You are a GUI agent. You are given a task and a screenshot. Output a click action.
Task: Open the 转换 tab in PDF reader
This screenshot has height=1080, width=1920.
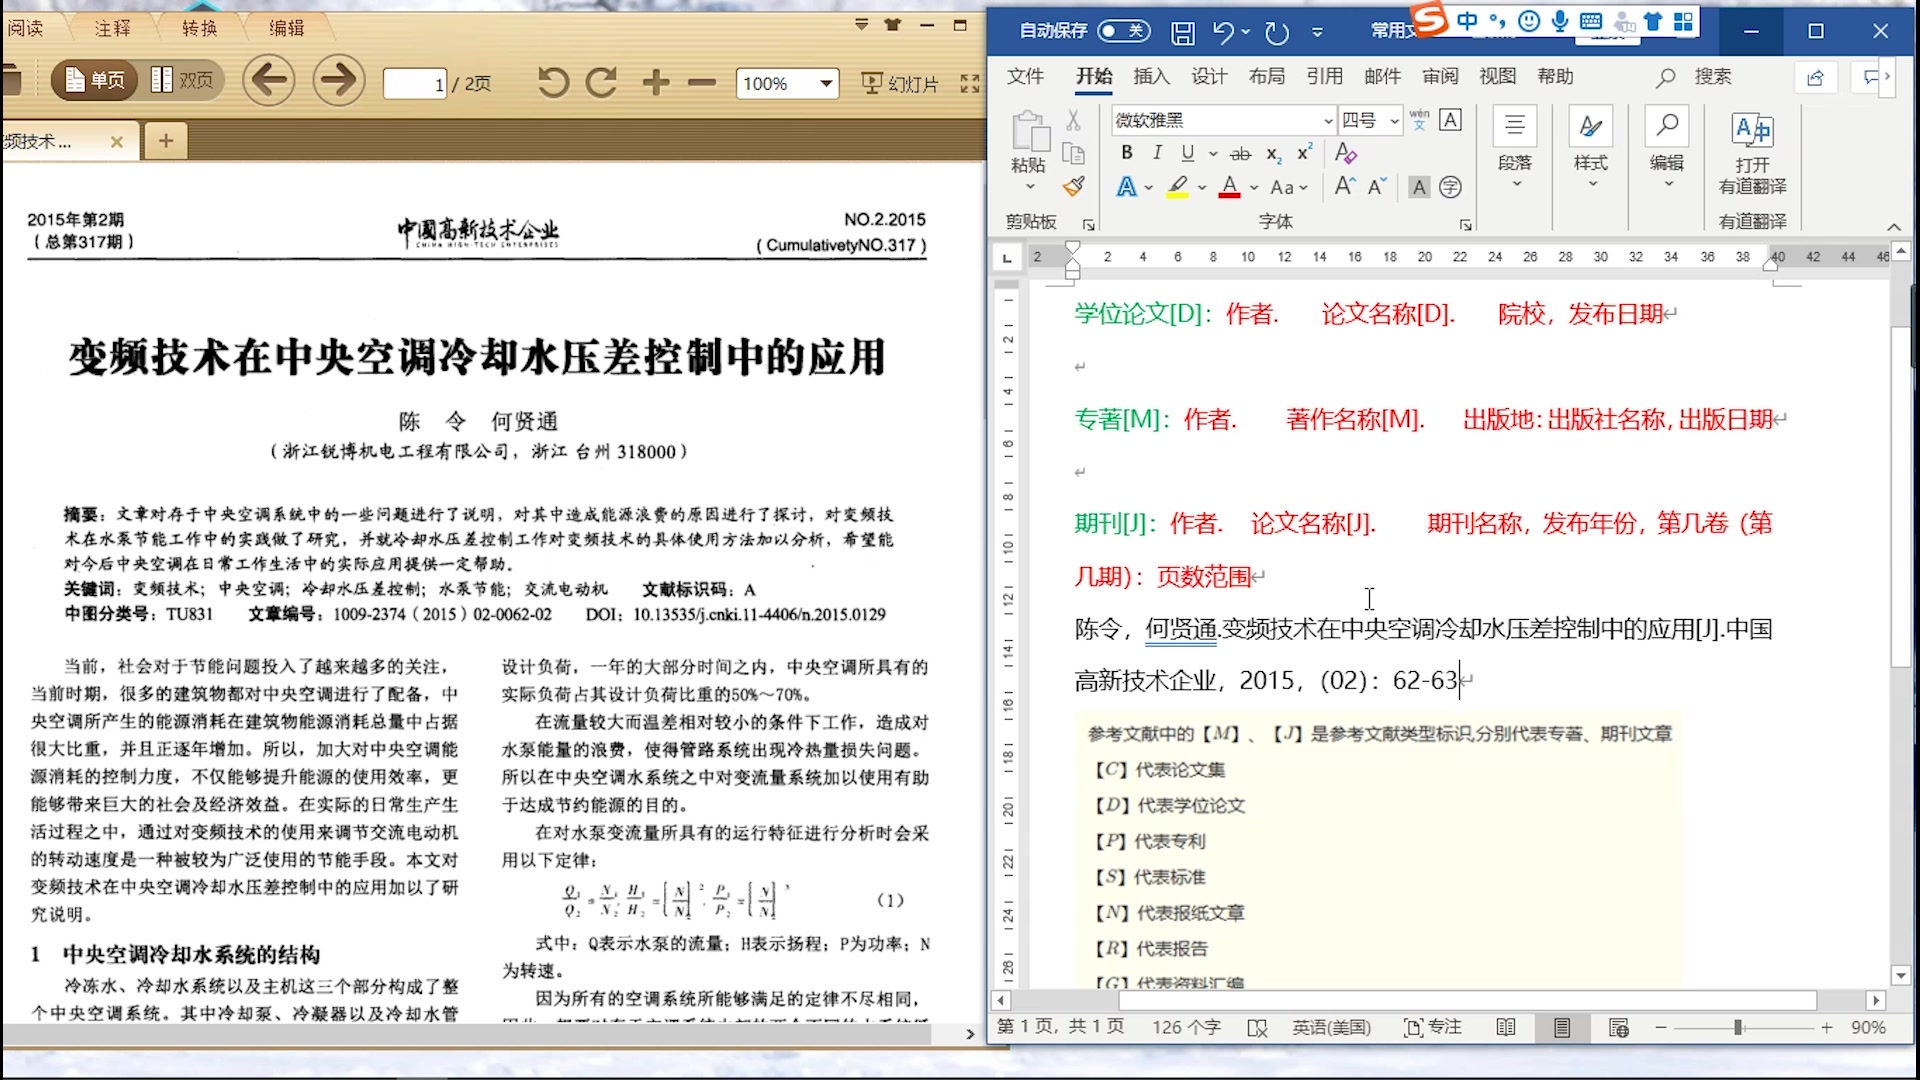(x=200, y=28)
